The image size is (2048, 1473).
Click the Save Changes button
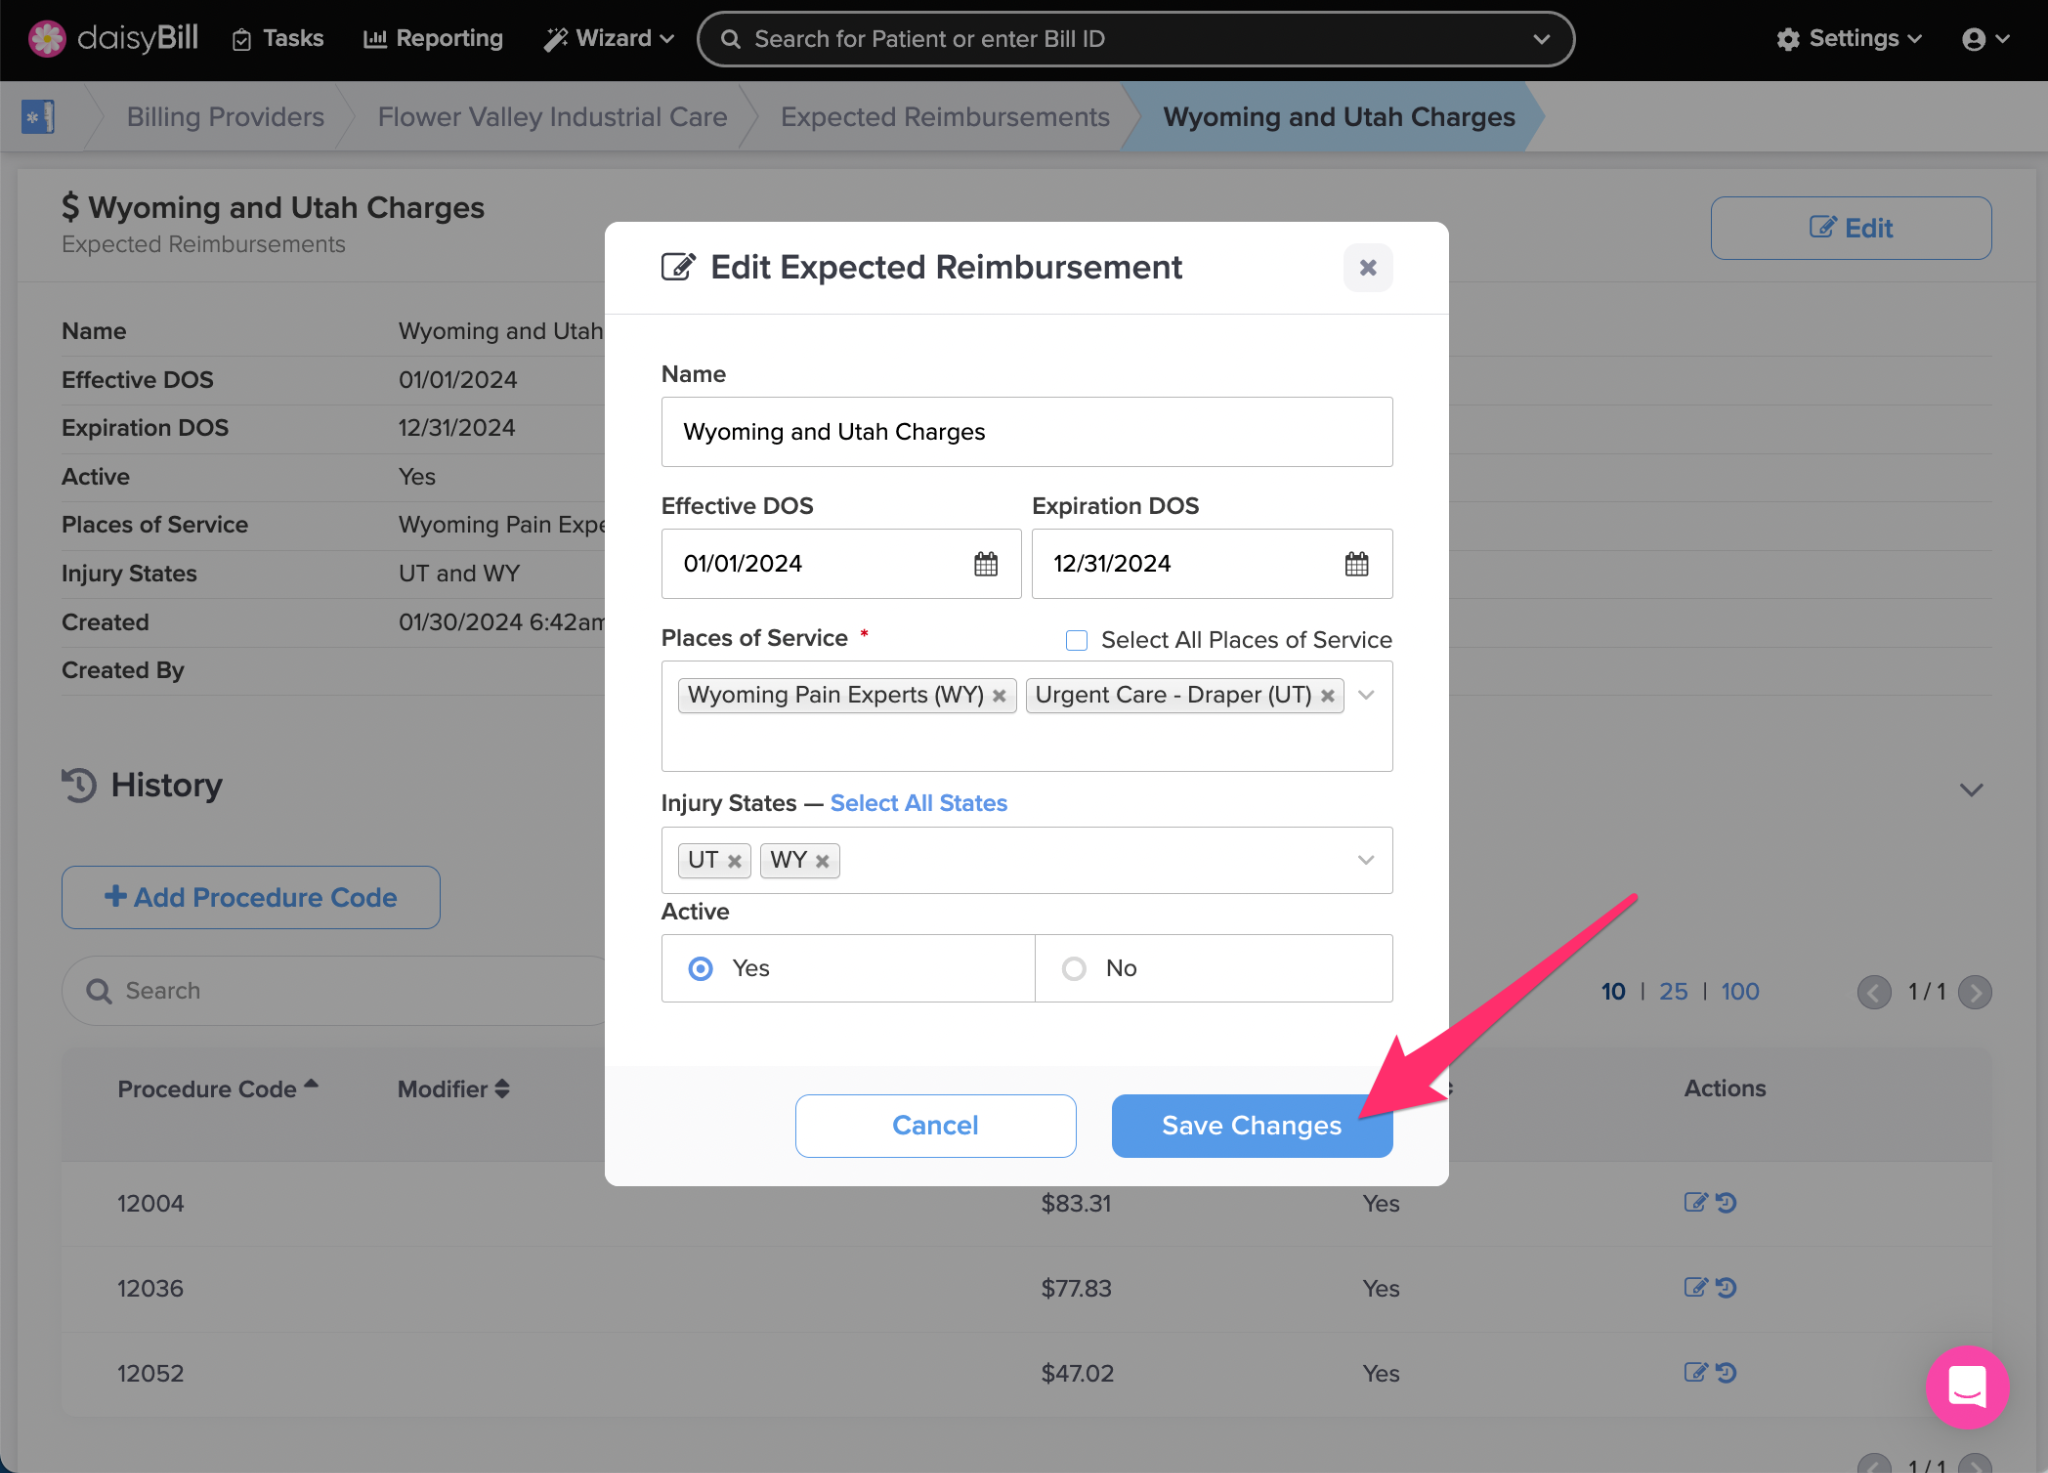tap(1251, 1125)
